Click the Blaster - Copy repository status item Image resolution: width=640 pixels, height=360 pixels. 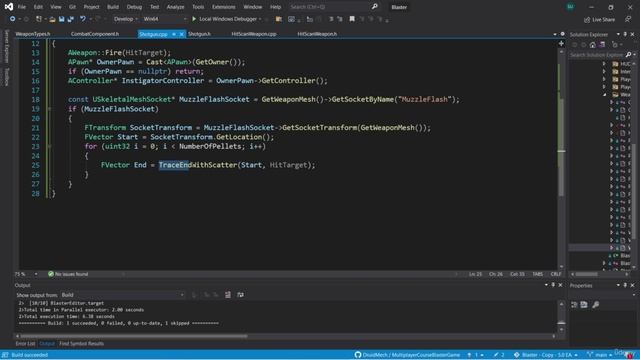click(x=546, y=355)
